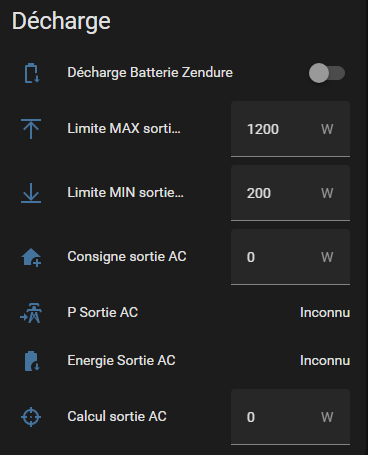Focus the Consigne sortie AC value field
368x455 pixels.
pos(290,257)
